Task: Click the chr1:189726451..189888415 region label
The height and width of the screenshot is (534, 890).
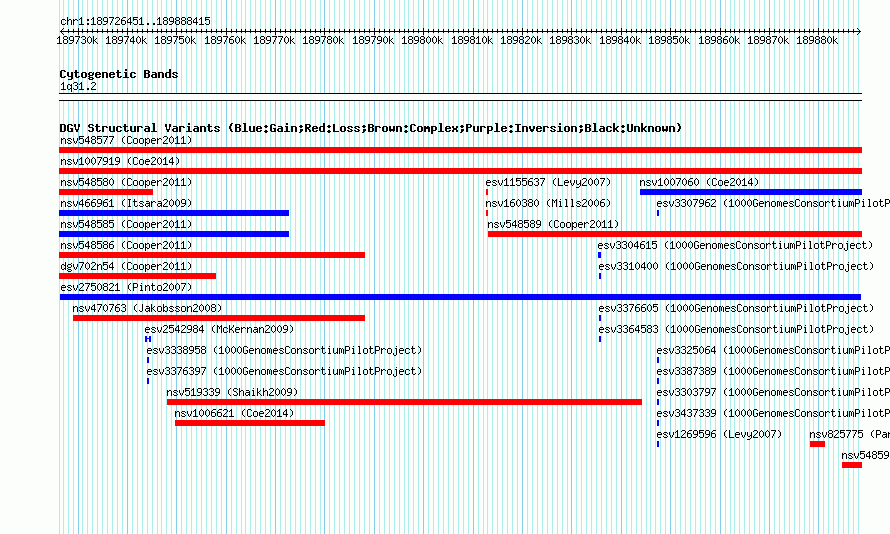Action: 135,21
